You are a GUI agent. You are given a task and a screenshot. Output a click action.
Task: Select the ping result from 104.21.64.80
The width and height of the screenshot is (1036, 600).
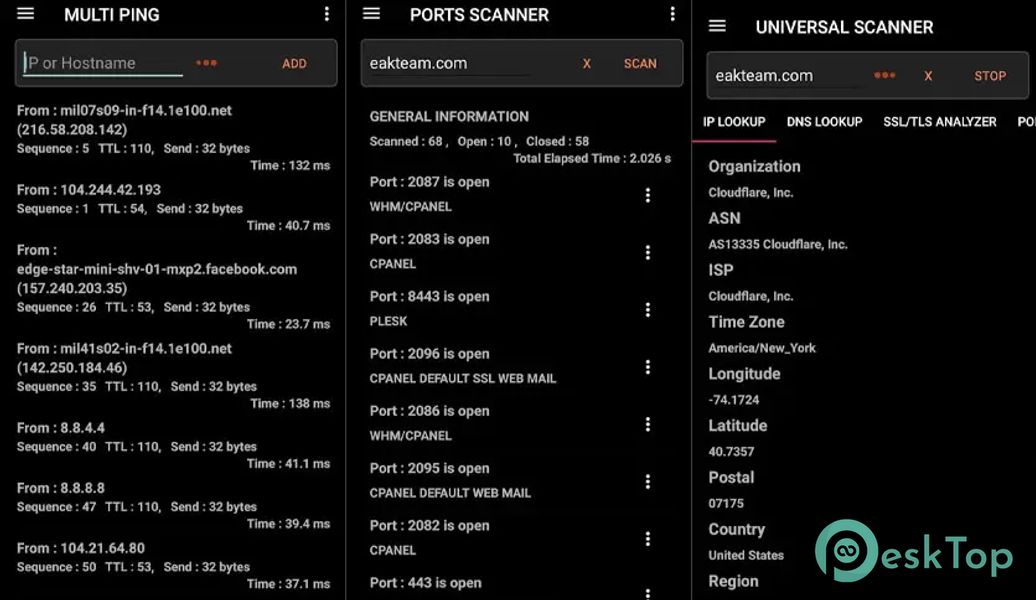point(173,566)
